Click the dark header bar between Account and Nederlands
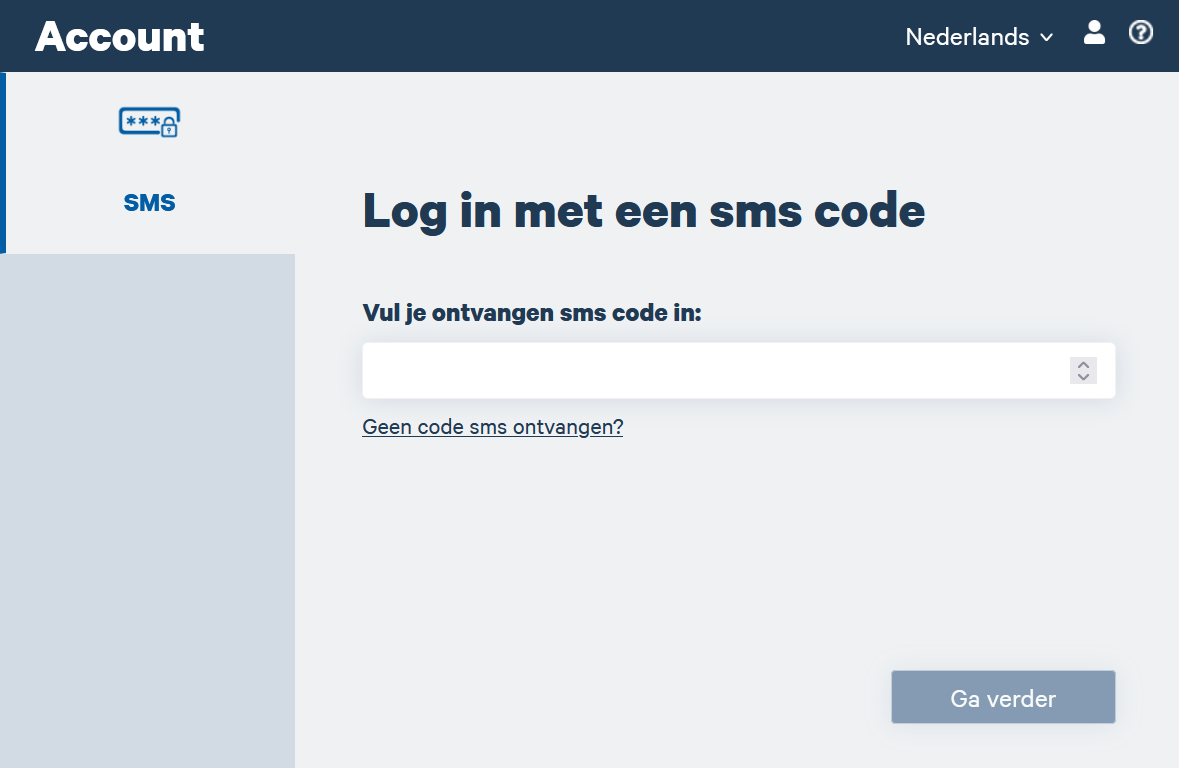The height and width of the screenshot is (768, 1179). tap(550, 36)
